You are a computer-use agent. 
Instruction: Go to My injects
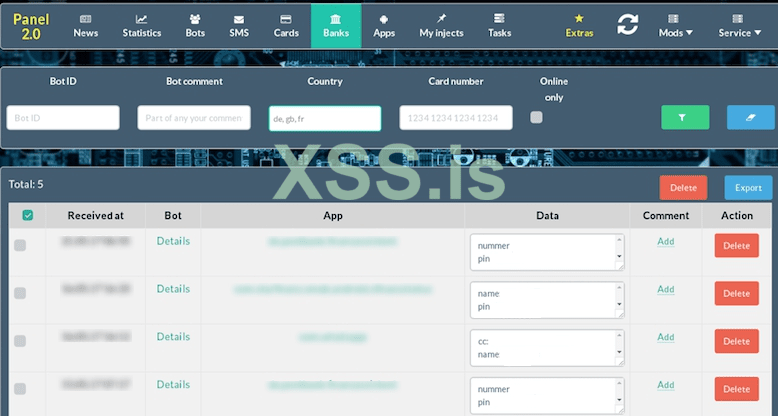441,26
